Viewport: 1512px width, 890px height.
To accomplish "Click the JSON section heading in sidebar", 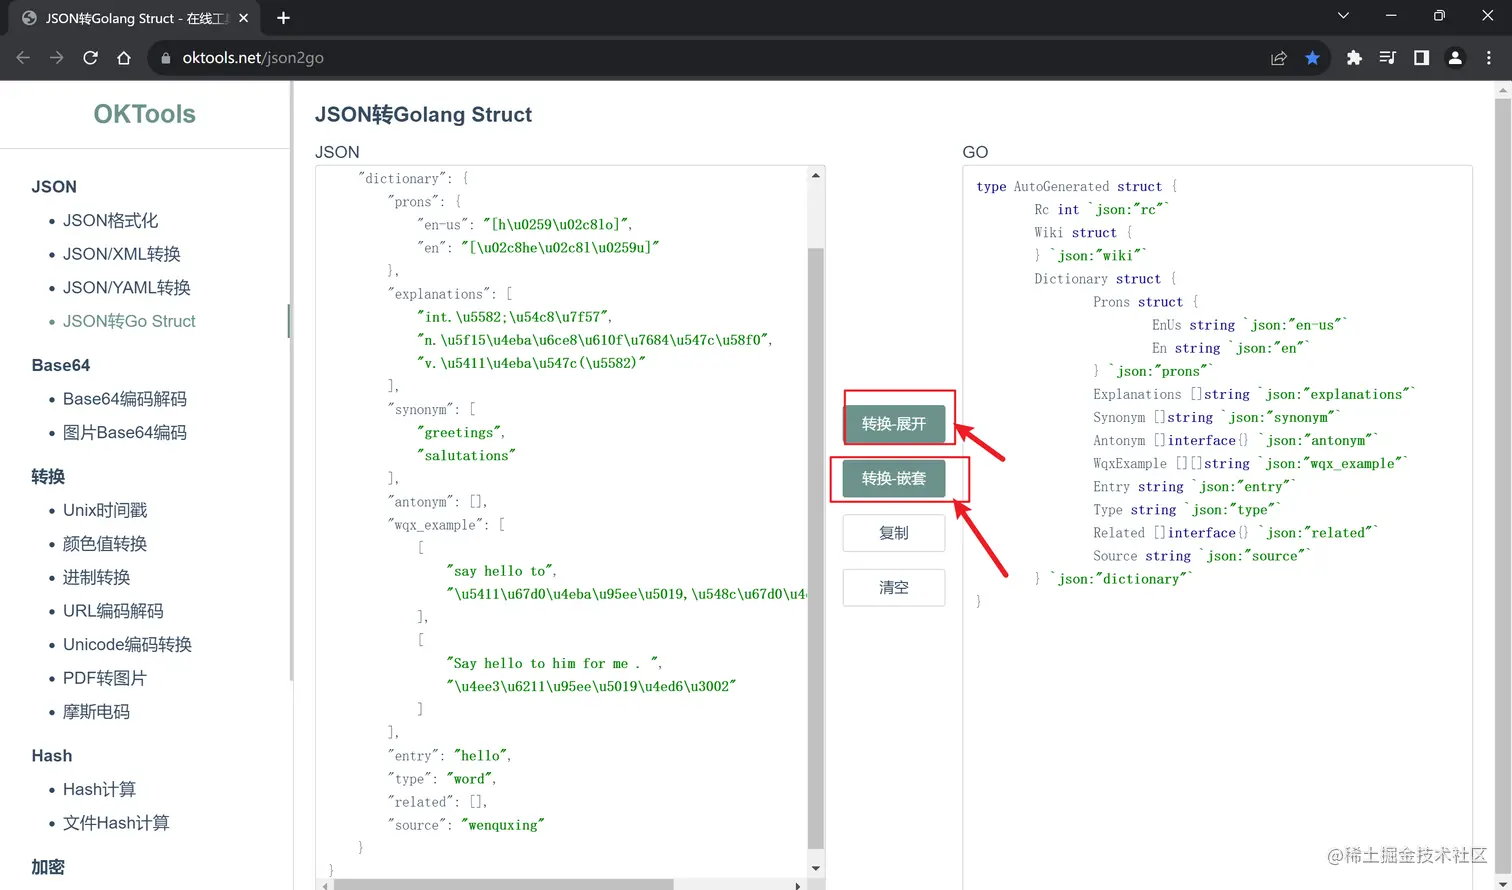I will (54, 187).
